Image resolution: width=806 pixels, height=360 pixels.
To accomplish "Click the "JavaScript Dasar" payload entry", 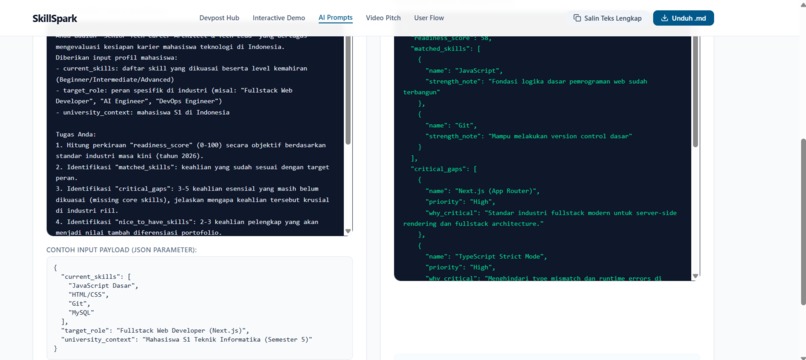I will [103, 285].
